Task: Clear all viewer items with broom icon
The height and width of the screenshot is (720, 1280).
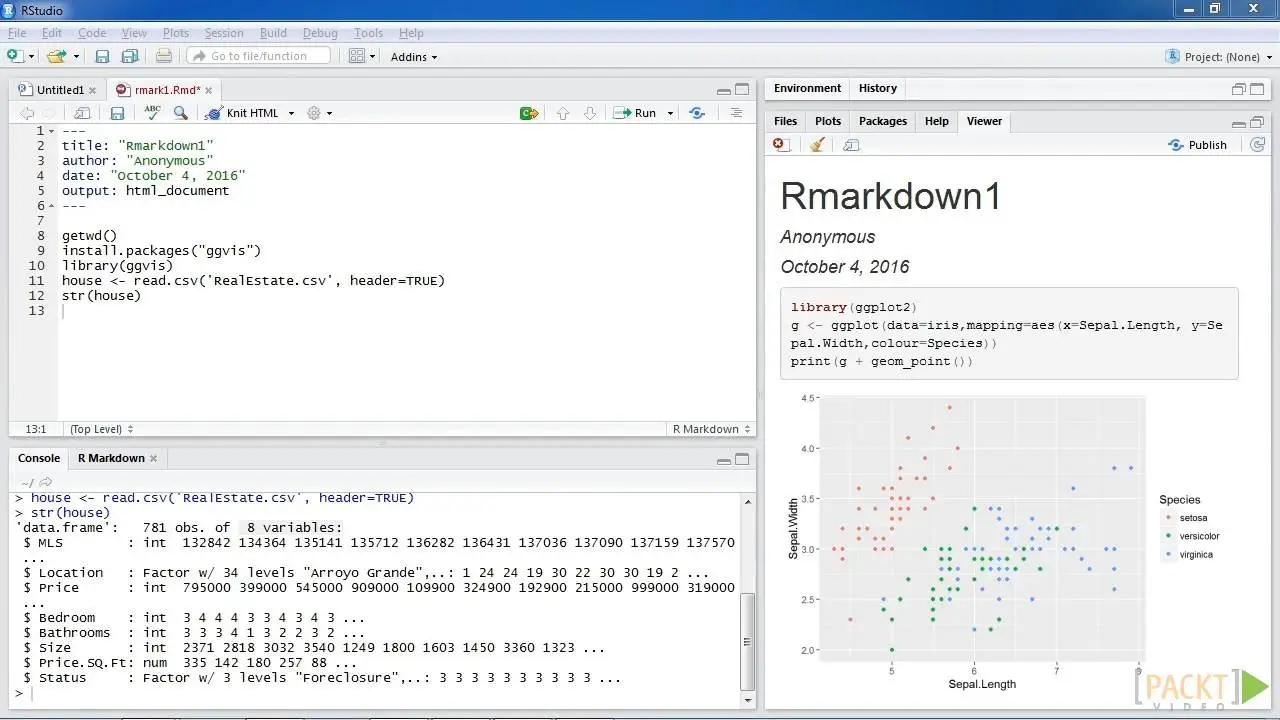Action: [817, 145]
